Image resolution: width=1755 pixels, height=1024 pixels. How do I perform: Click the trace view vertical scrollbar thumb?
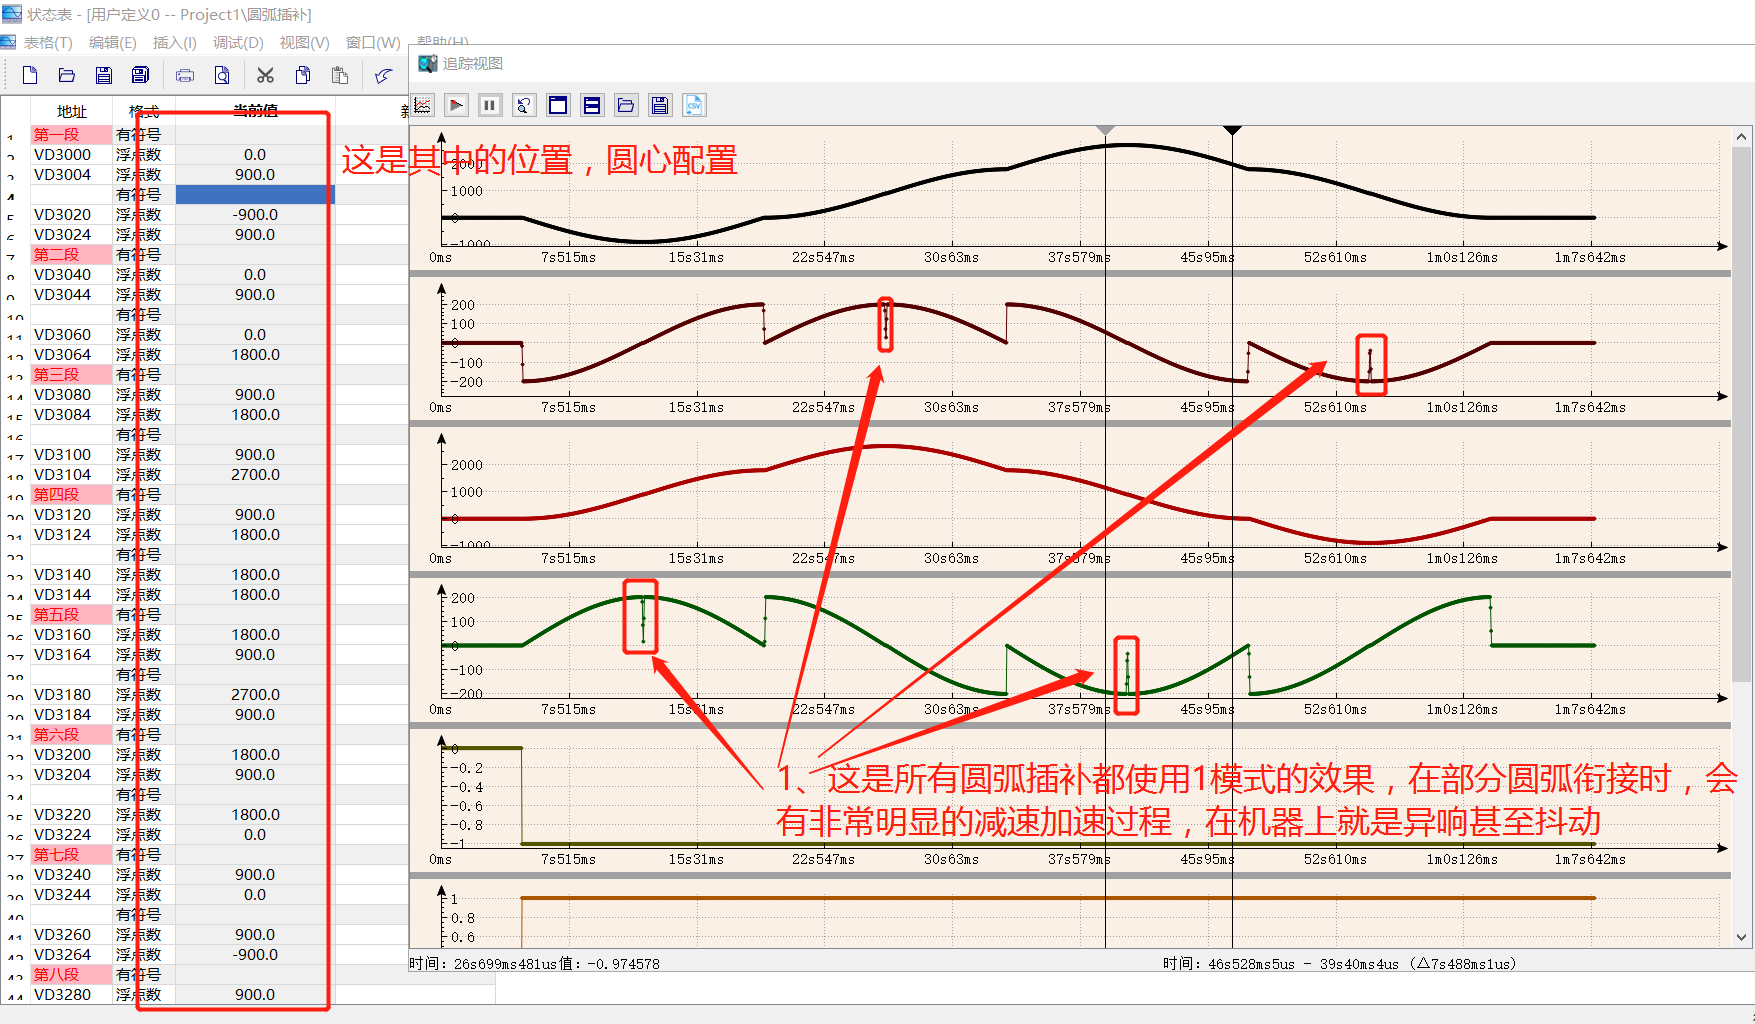pos(1742,414)
